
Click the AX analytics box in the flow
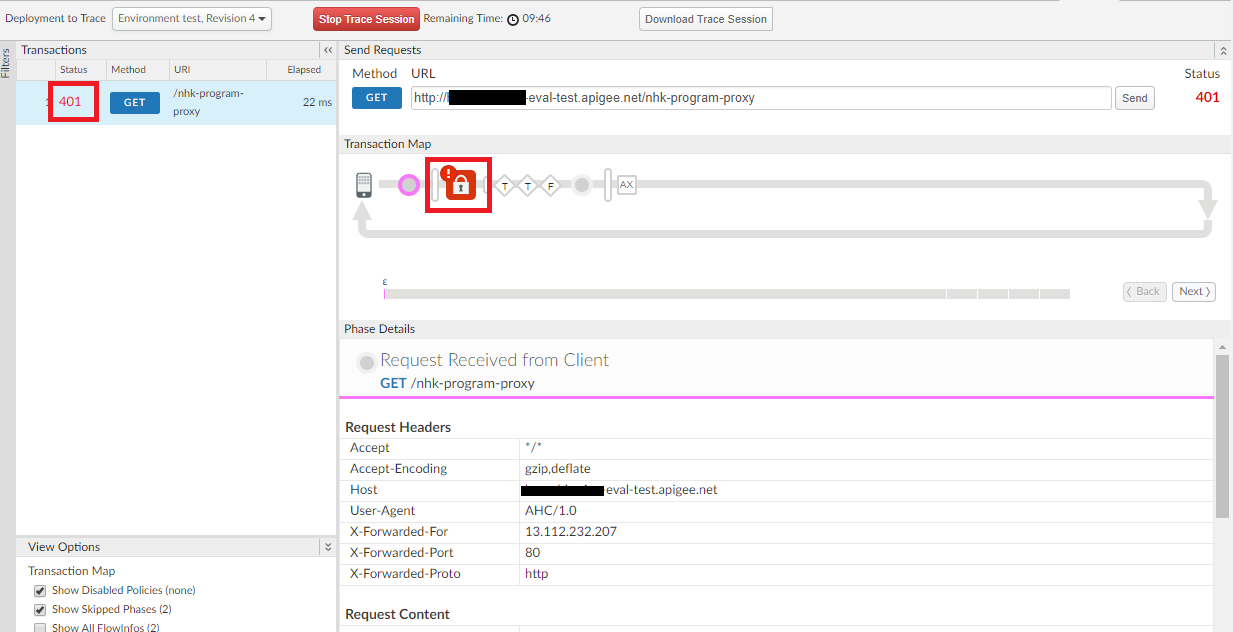coord(627,185)
